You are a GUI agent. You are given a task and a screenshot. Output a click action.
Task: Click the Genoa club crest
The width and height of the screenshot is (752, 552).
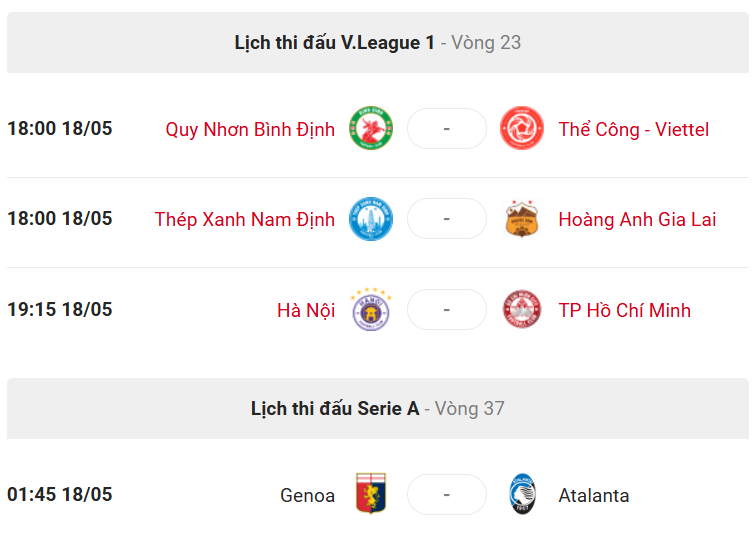371,493
